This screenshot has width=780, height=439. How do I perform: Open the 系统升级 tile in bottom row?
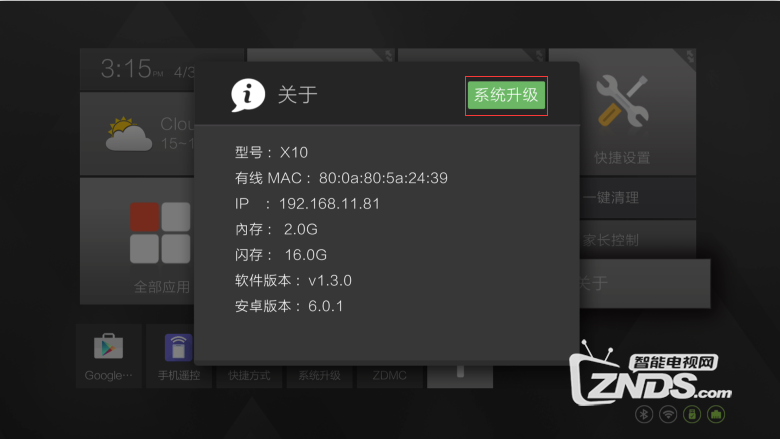319,375
